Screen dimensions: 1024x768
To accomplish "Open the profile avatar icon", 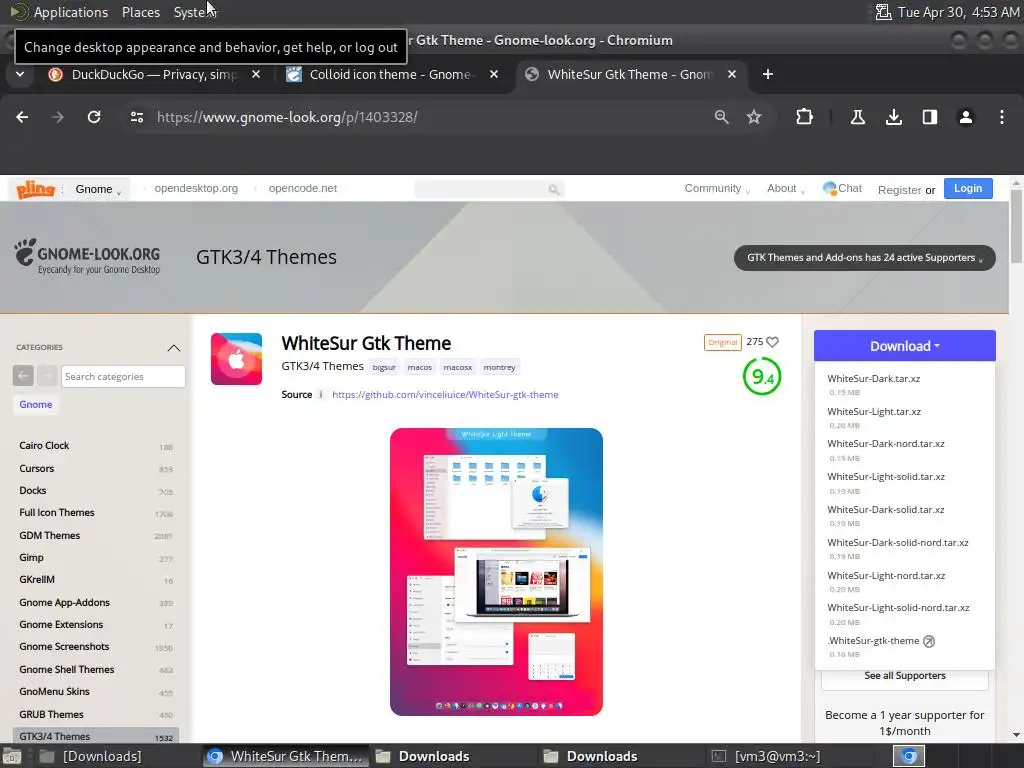I will pyautogui.click(x=965, y=117).
